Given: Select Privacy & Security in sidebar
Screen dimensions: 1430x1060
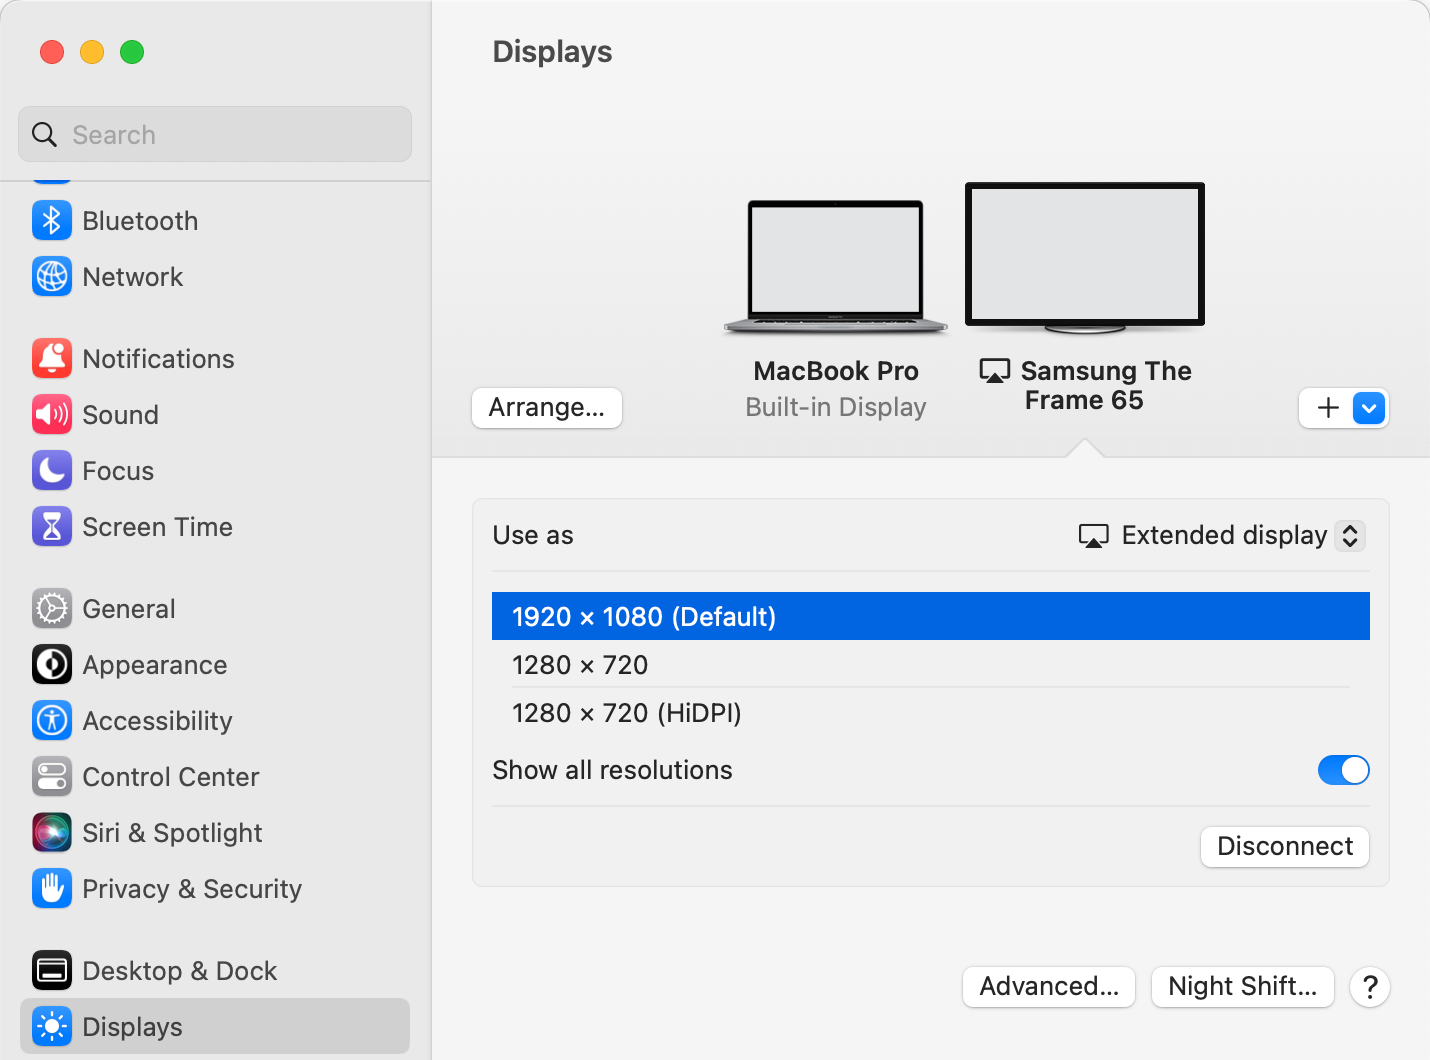Looking at the screenshot, I should click(191, 889).
